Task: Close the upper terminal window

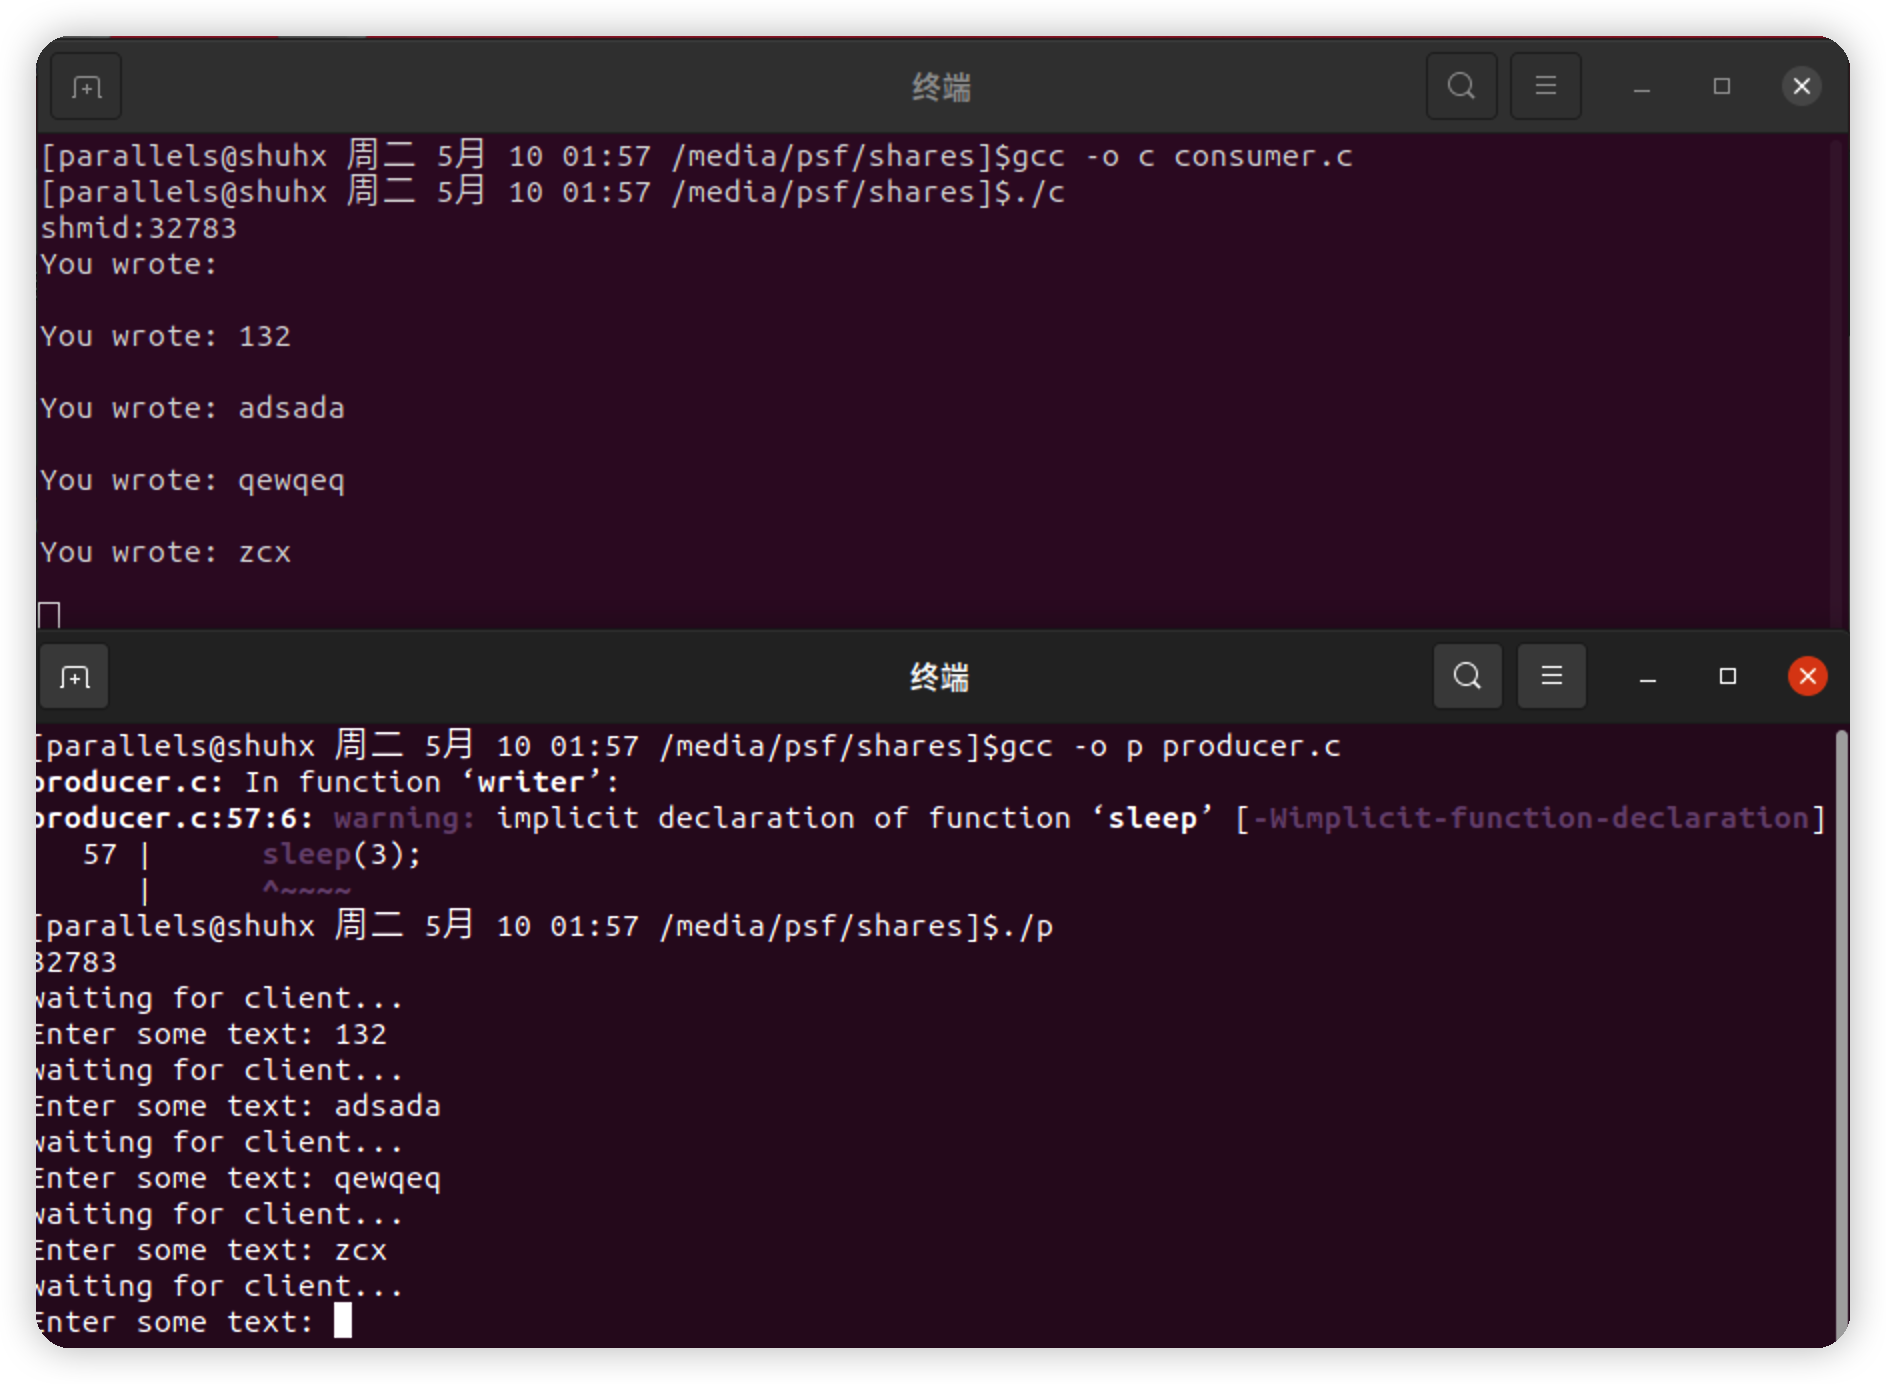Action: (x=1801, y=87)
